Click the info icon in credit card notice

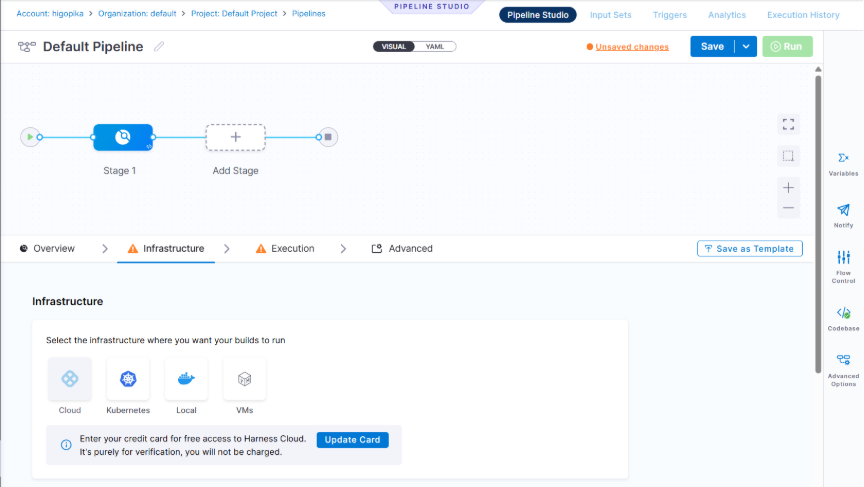(66, 445)
